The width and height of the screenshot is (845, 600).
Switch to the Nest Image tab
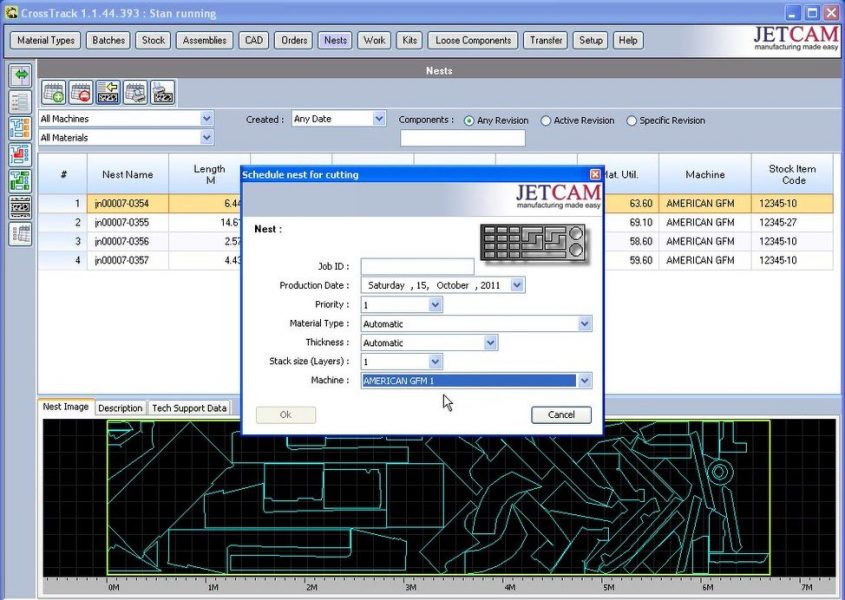65,407
